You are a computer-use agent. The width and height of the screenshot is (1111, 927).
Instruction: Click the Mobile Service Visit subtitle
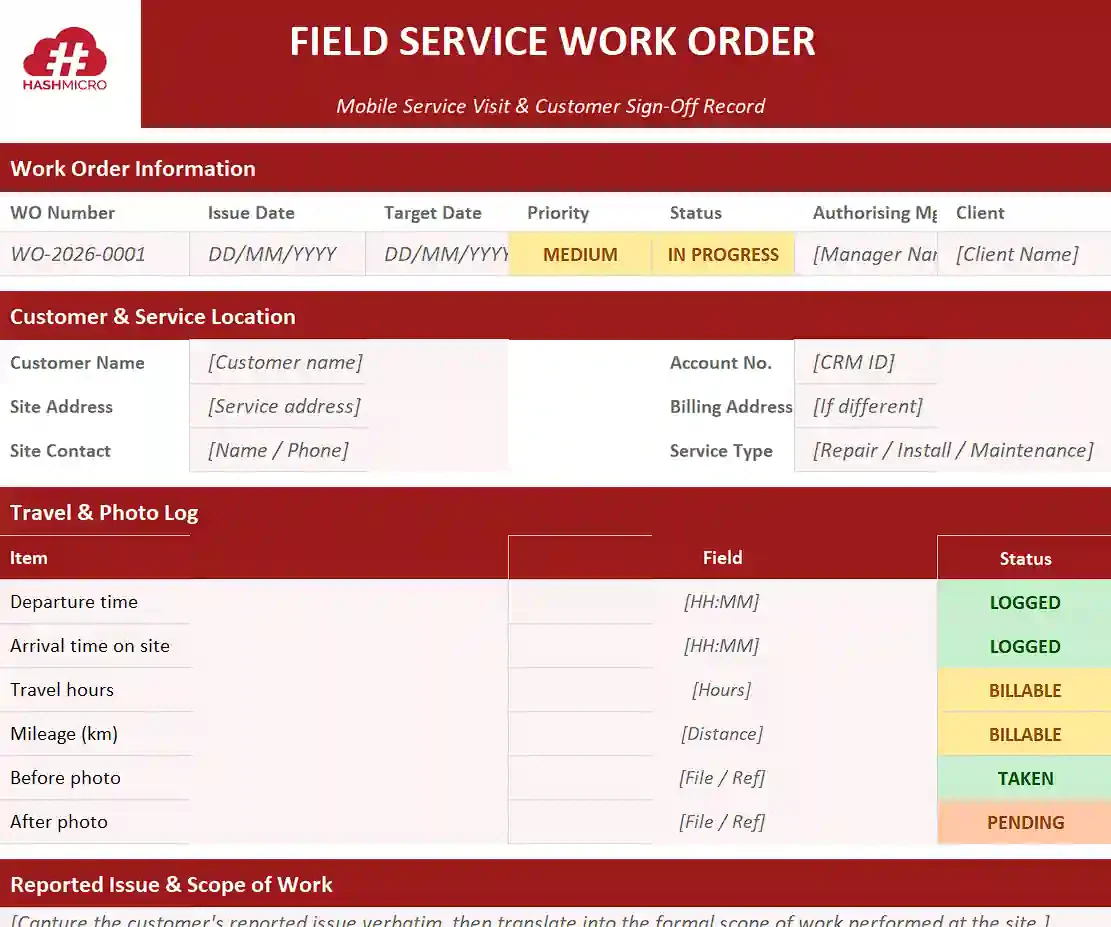(551, 106)
